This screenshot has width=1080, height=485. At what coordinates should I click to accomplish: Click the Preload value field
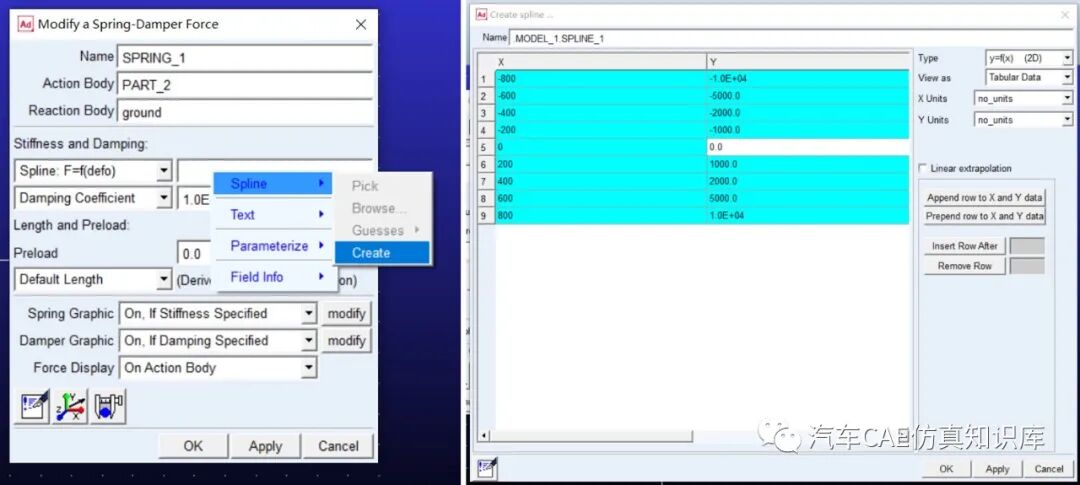[194, 254]
